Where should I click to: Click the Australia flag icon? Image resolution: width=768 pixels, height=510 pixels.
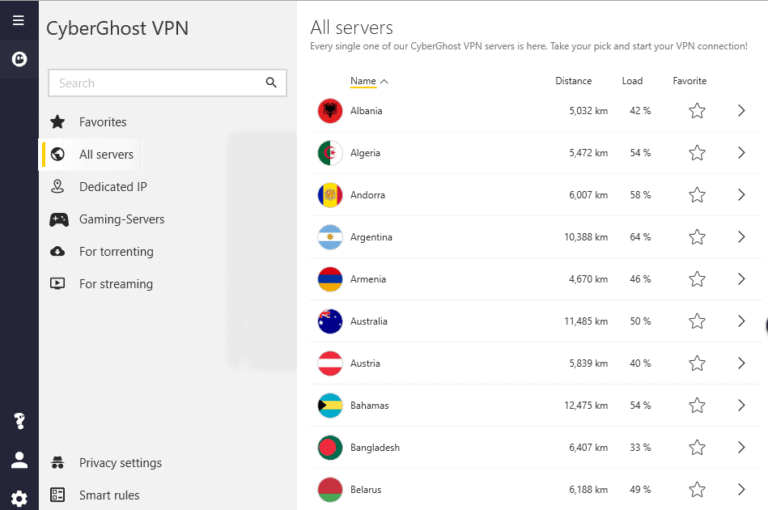[330, 321]
